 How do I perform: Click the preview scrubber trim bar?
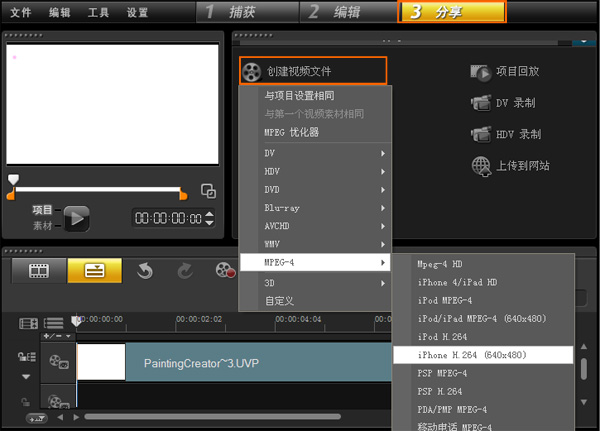98,189
